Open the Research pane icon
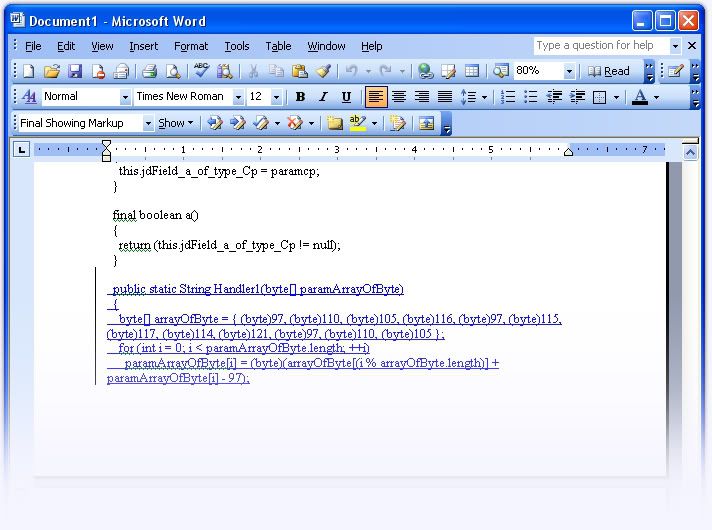The width and height of the screenshot is (712, 530). 224,71
